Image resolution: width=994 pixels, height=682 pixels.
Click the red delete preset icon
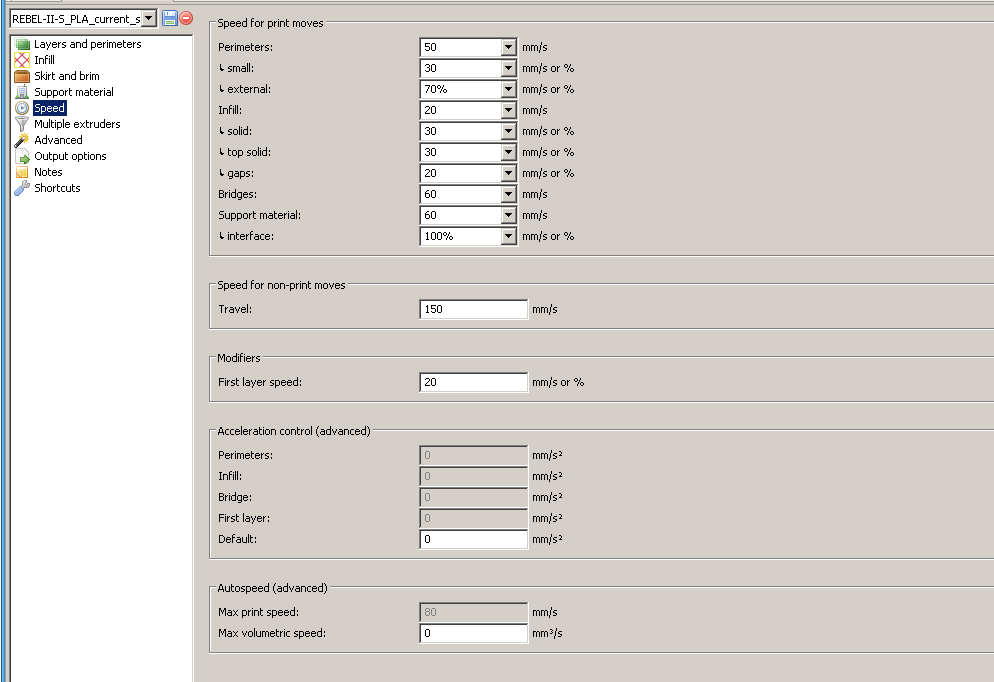(186, 18)
